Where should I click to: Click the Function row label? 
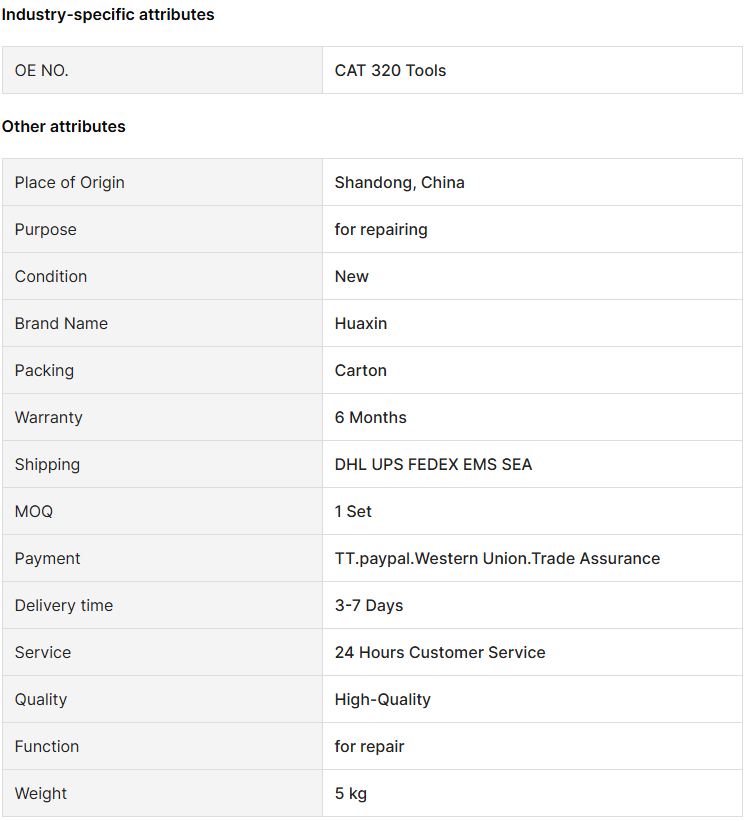coord(47,746)
